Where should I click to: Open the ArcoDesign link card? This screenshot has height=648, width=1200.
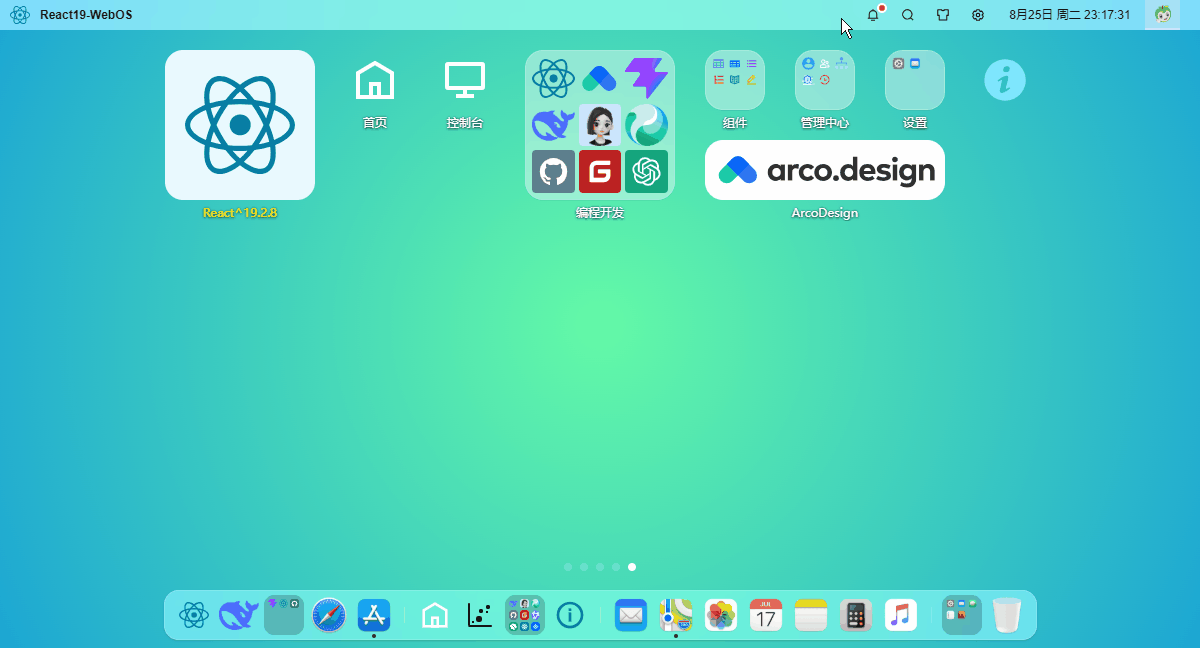click(825, 170)
